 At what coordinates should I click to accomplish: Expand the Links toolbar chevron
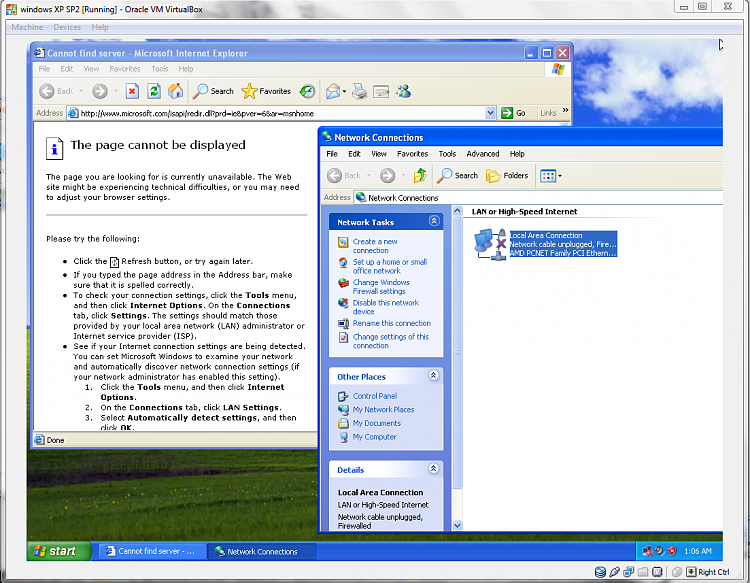[x=565, y=110]
